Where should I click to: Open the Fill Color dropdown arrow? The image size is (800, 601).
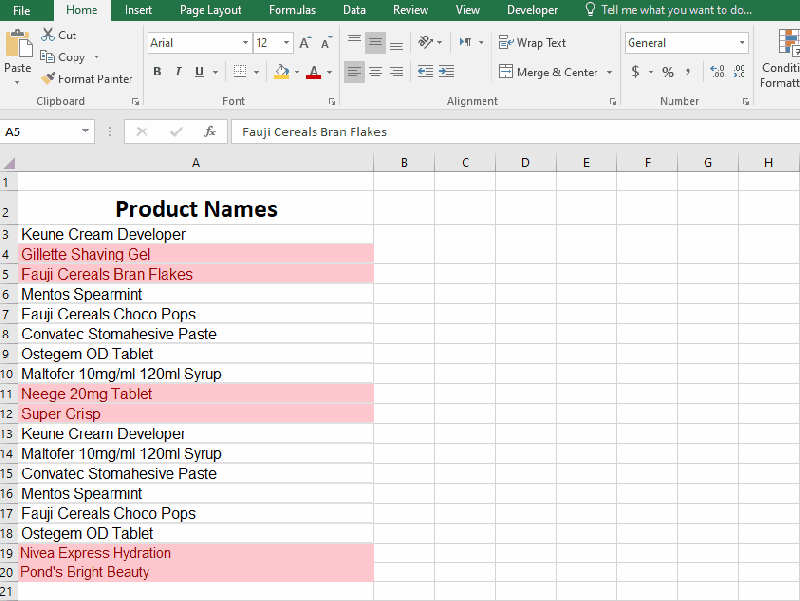tap(296, 72)
